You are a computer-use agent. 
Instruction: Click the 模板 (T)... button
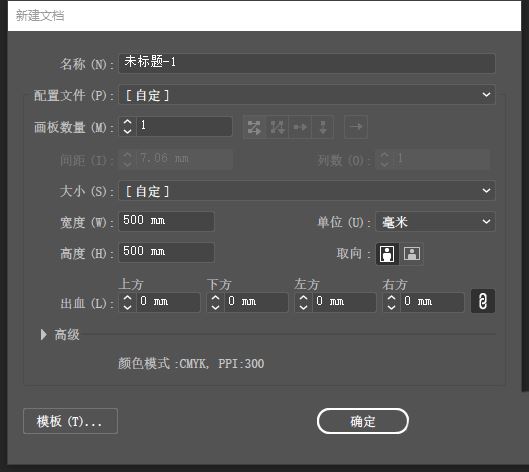(x=70, y=421)
